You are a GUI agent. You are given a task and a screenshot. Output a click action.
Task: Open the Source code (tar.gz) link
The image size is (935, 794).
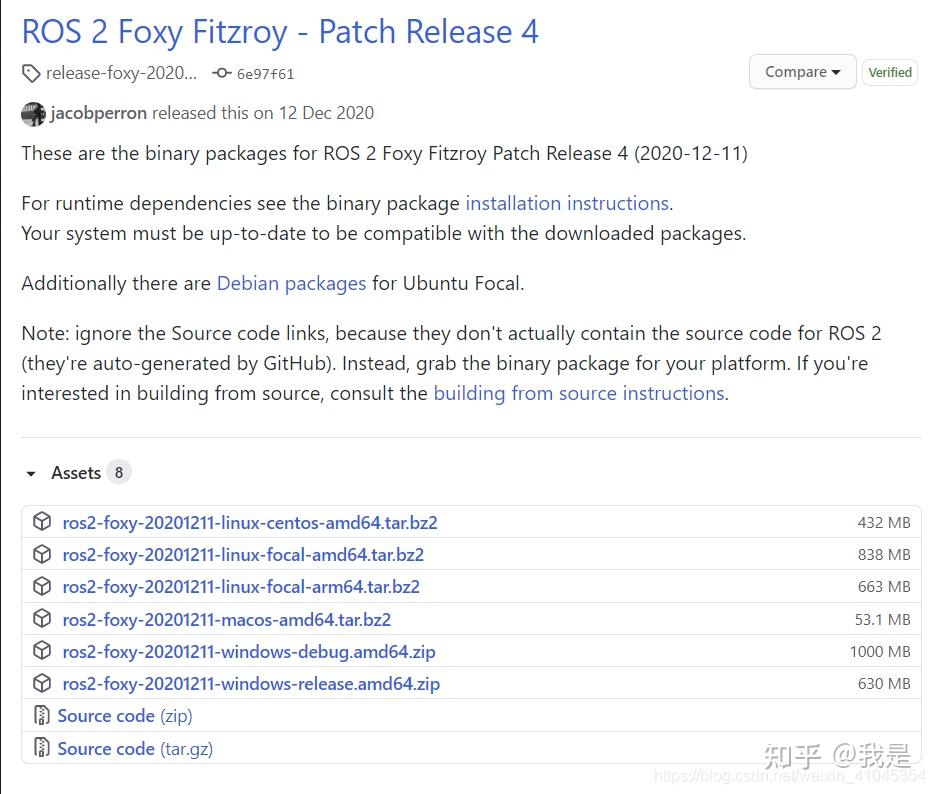click(x=134, y=748)
